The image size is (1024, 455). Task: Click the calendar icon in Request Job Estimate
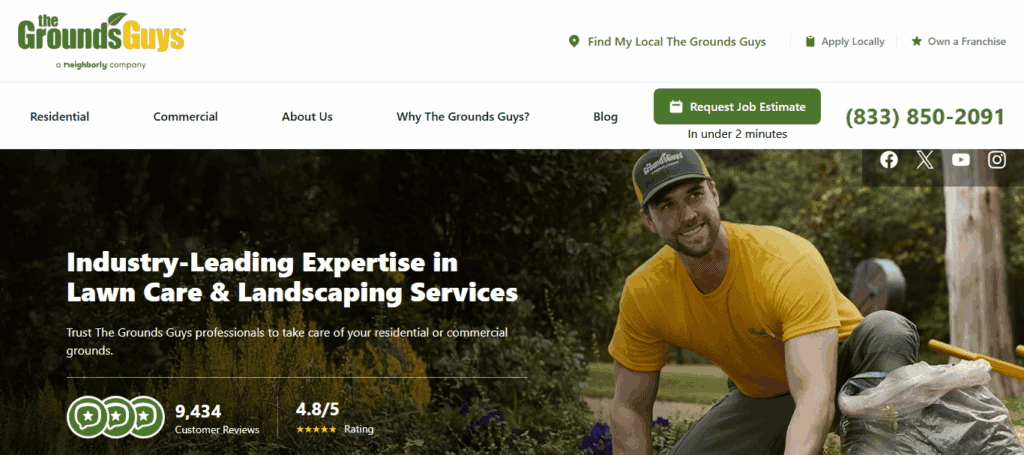pyautogui.click(x=676, y=107)
